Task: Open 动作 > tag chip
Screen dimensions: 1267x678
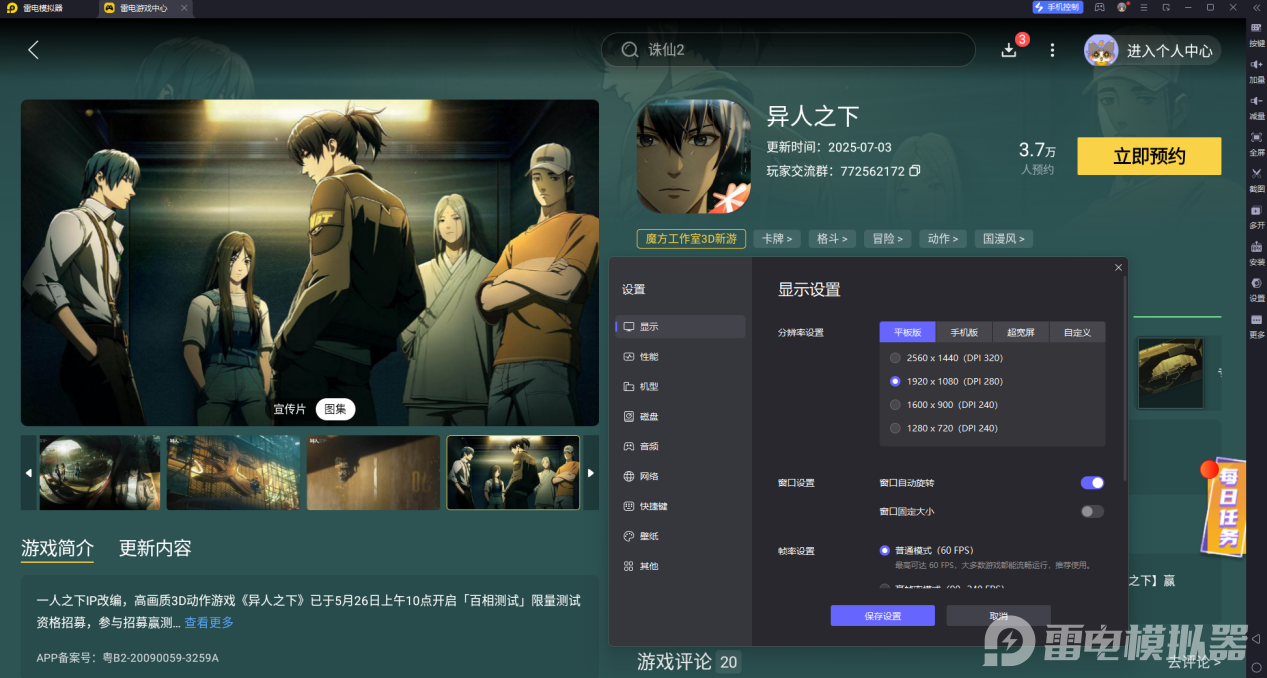Action: [942, 239]
